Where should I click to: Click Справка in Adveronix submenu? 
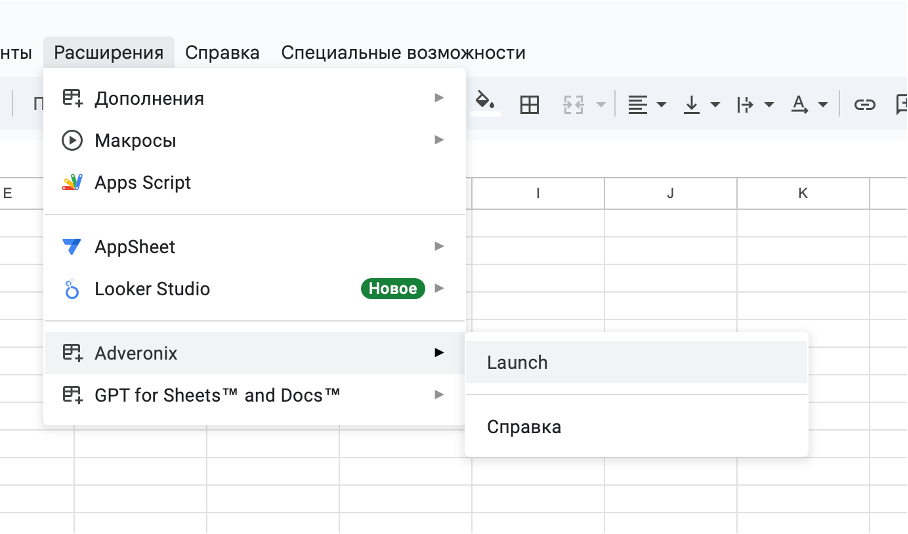pyautogui.click(x=636, y=427)
